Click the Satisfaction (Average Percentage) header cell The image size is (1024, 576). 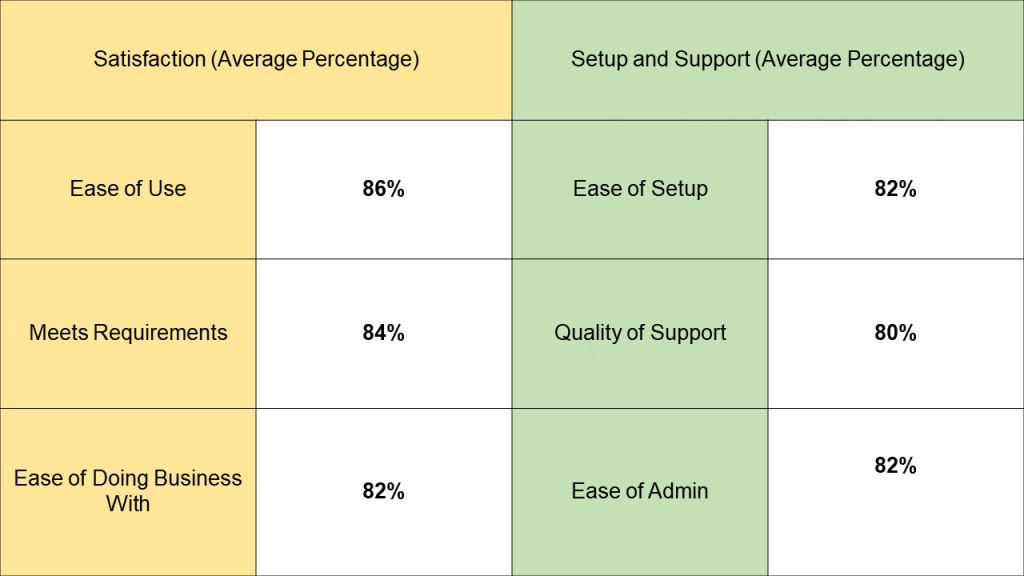pos(256,60)
